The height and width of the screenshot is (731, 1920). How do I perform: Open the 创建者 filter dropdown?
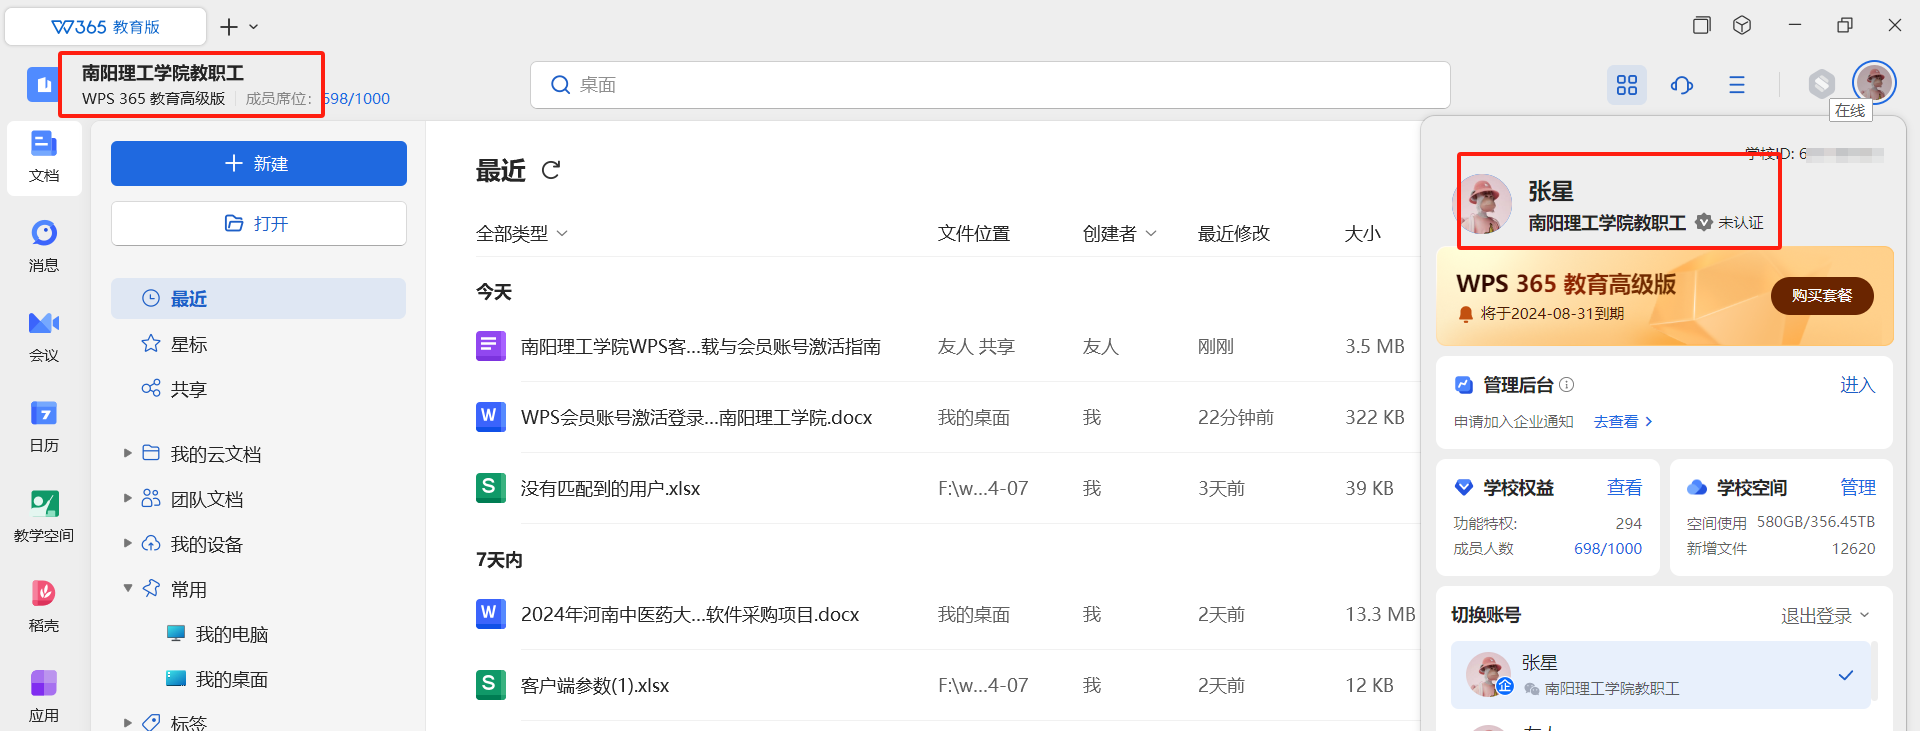(1119, 233)
